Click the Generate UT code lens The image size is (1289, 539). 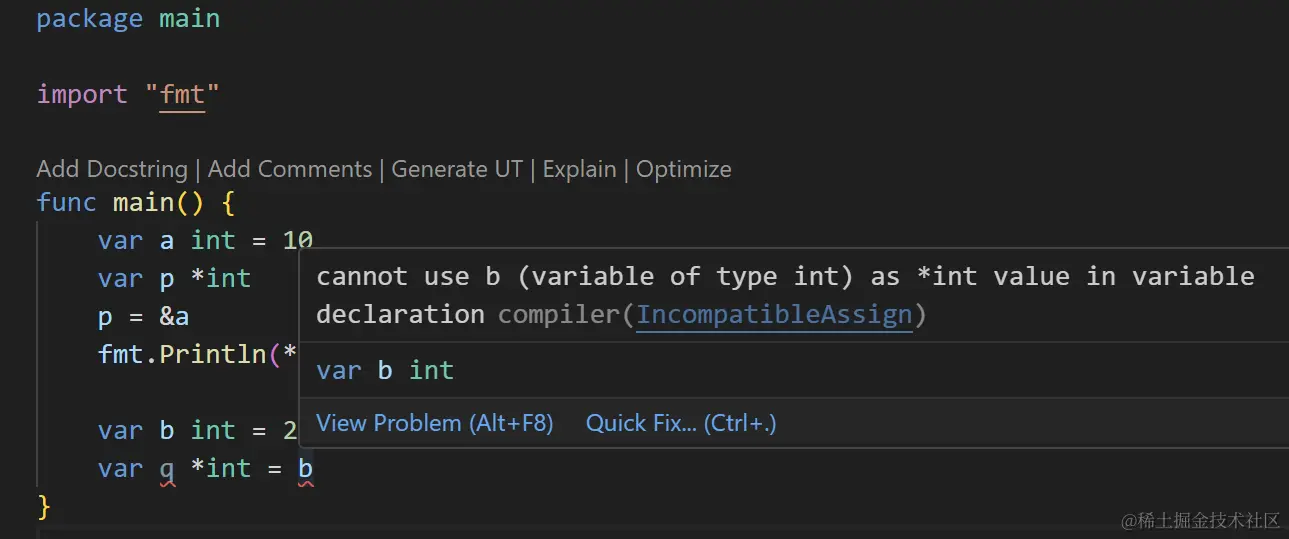[456, 169]
